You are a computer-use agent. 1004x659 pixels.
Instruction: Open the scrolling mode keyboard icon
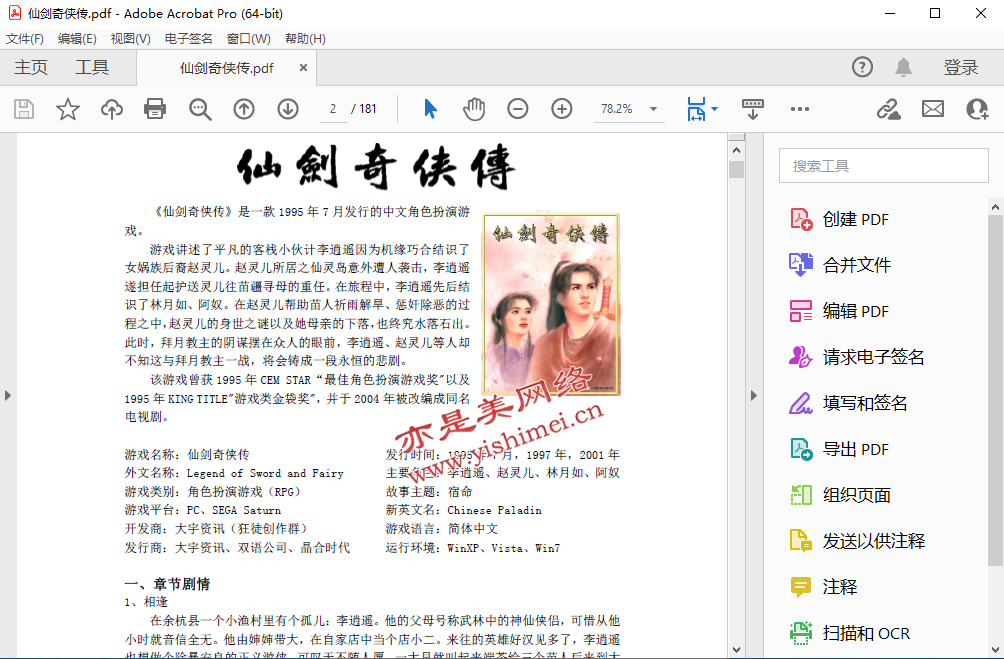coord(752,109)
